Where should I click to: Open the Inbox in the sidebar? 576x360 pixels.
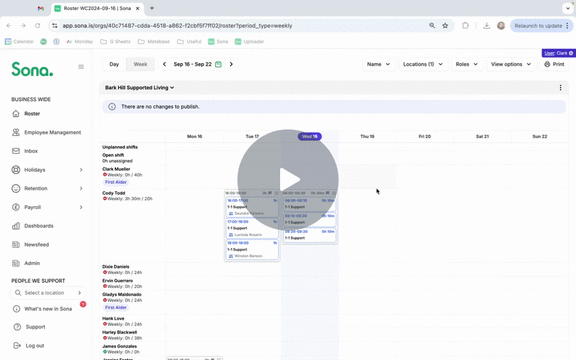(x=31, y=151)
